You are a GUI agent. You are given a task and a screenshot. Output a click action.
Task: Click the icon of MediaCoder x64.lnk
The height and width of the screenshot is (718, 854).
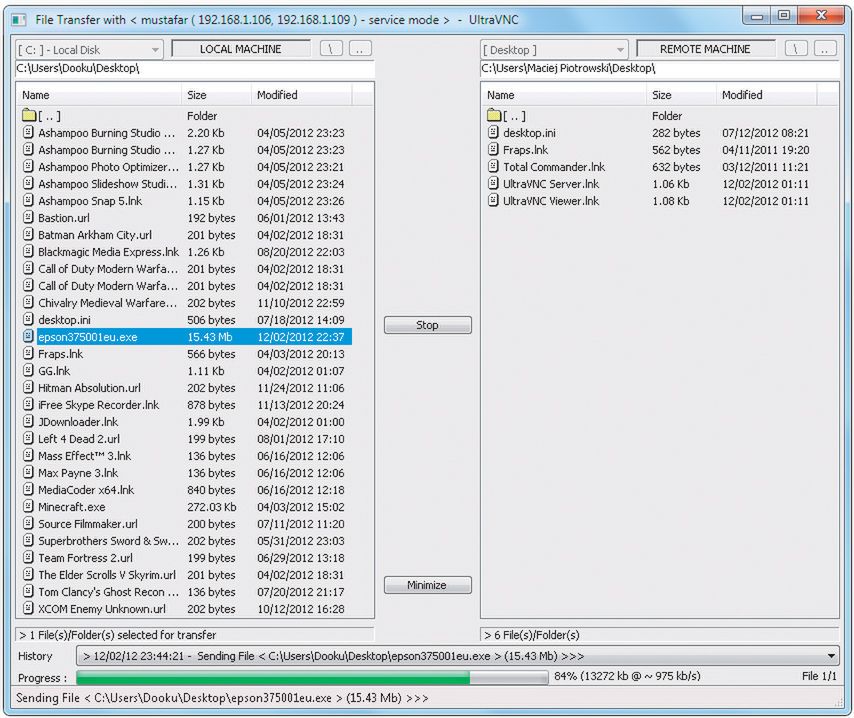[28, 489]
